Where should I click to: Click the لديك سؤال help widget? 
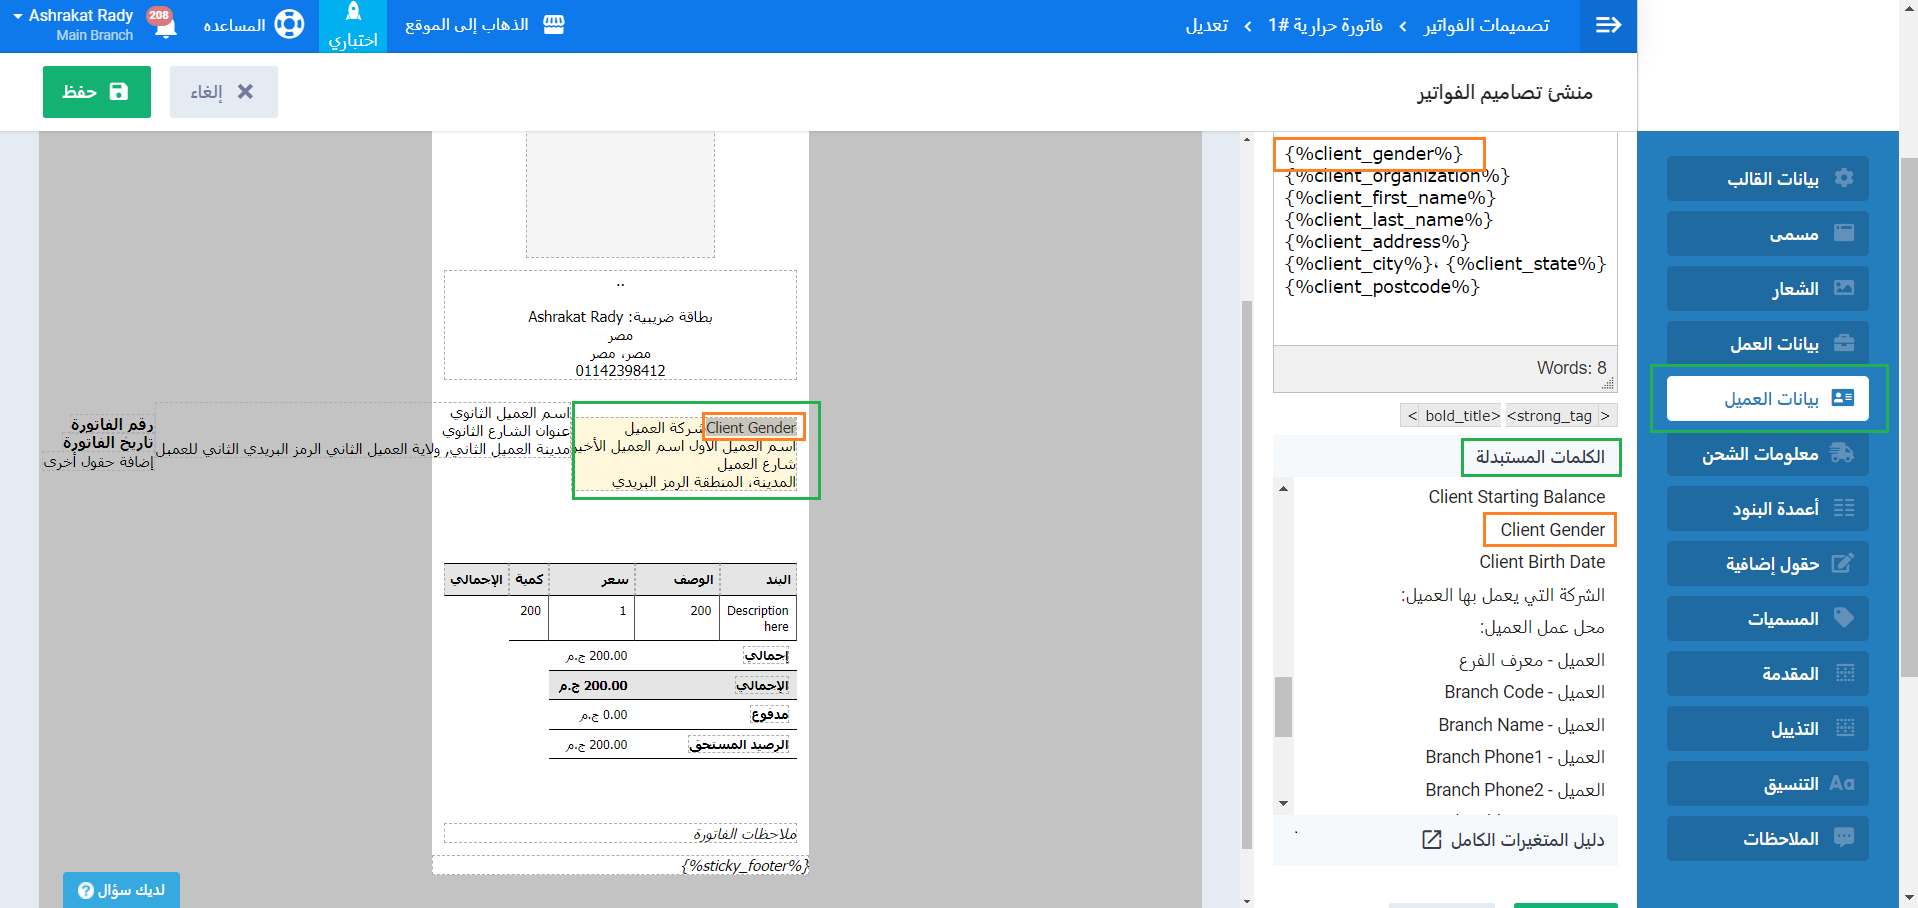121,890
